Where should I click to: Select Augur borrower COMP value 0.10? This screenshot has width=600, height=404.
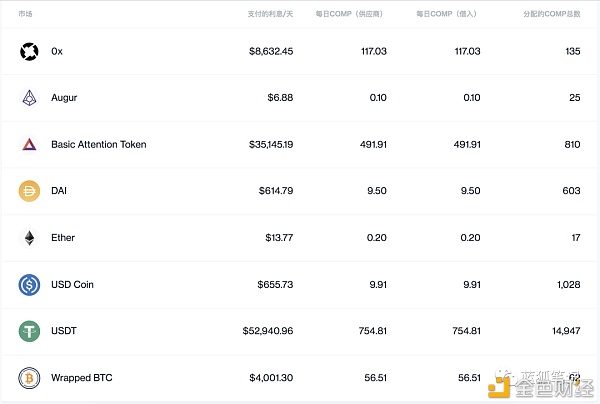pyautogui.click(x=472, y=98)
